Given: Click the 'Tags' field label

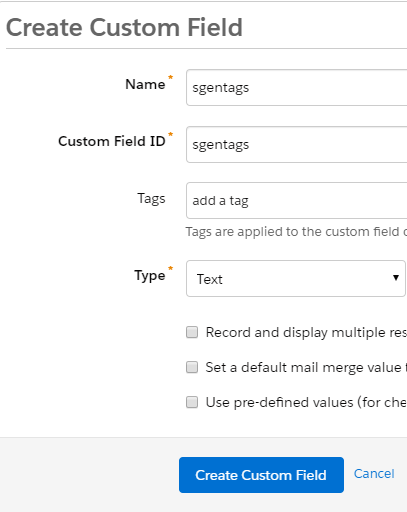Looking at the screenshot, I should pyautogui.click(x=151, y=199).
